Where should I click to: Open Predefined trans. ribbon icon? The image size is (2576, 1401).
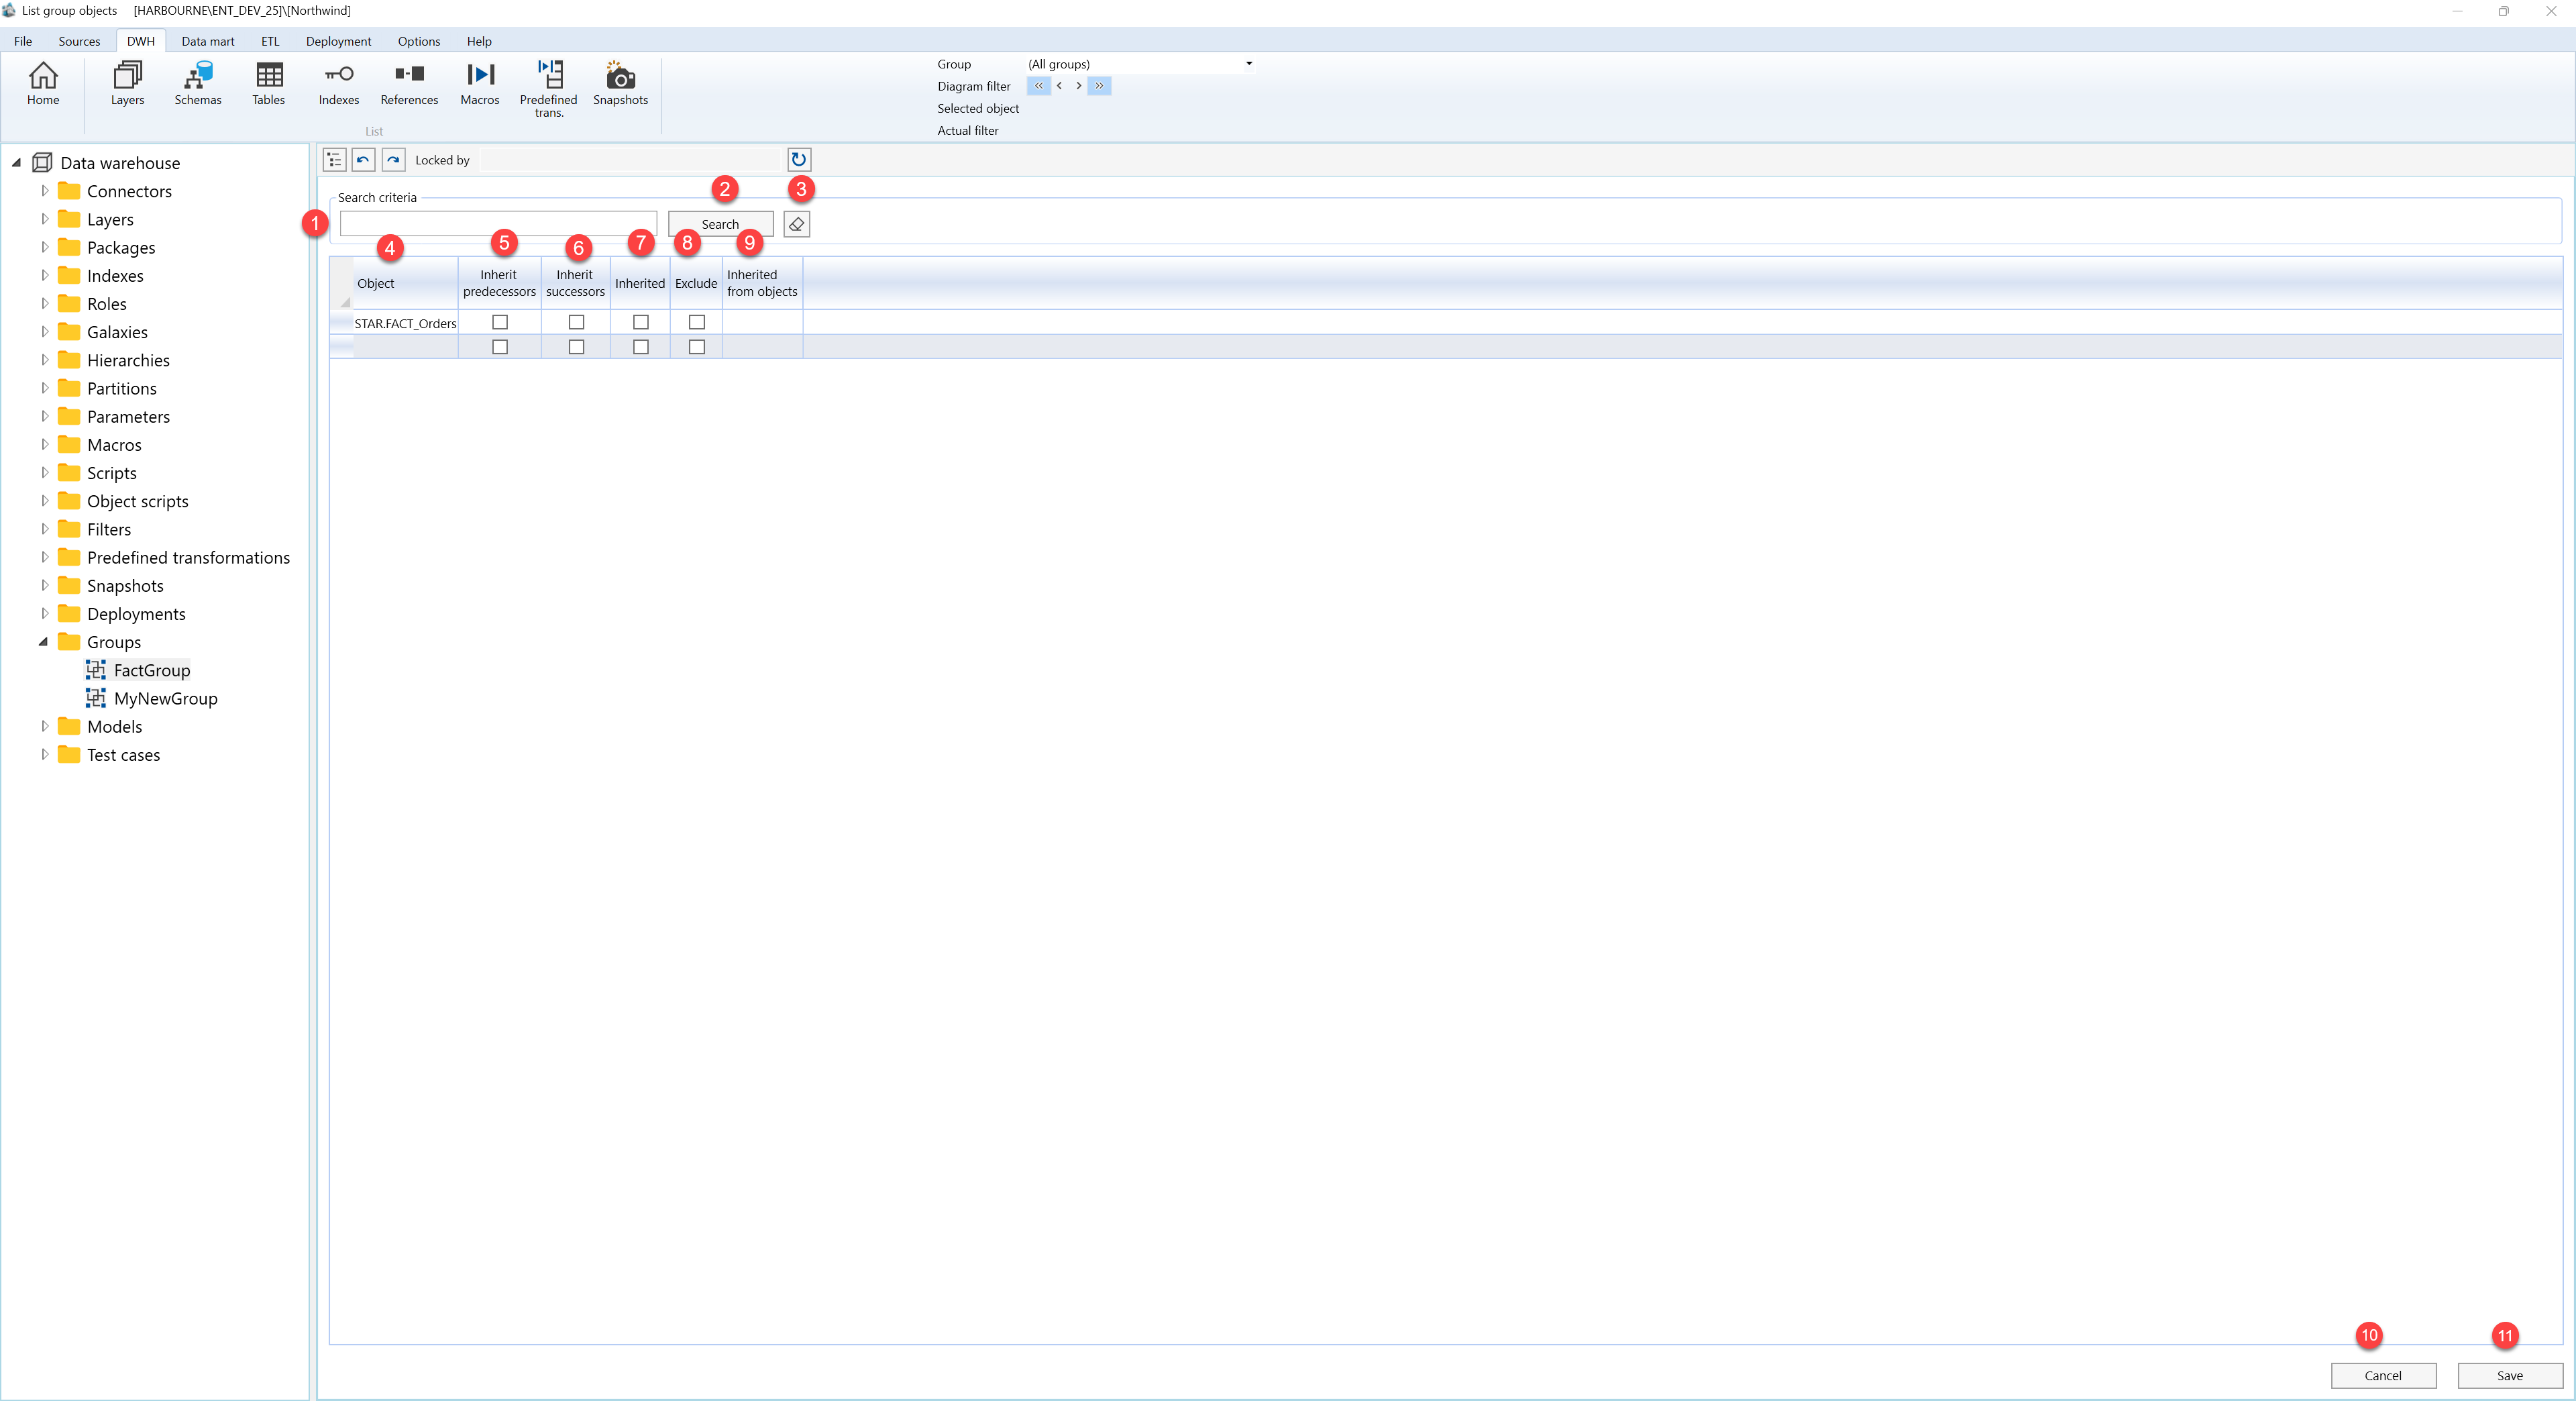point(549,89)
